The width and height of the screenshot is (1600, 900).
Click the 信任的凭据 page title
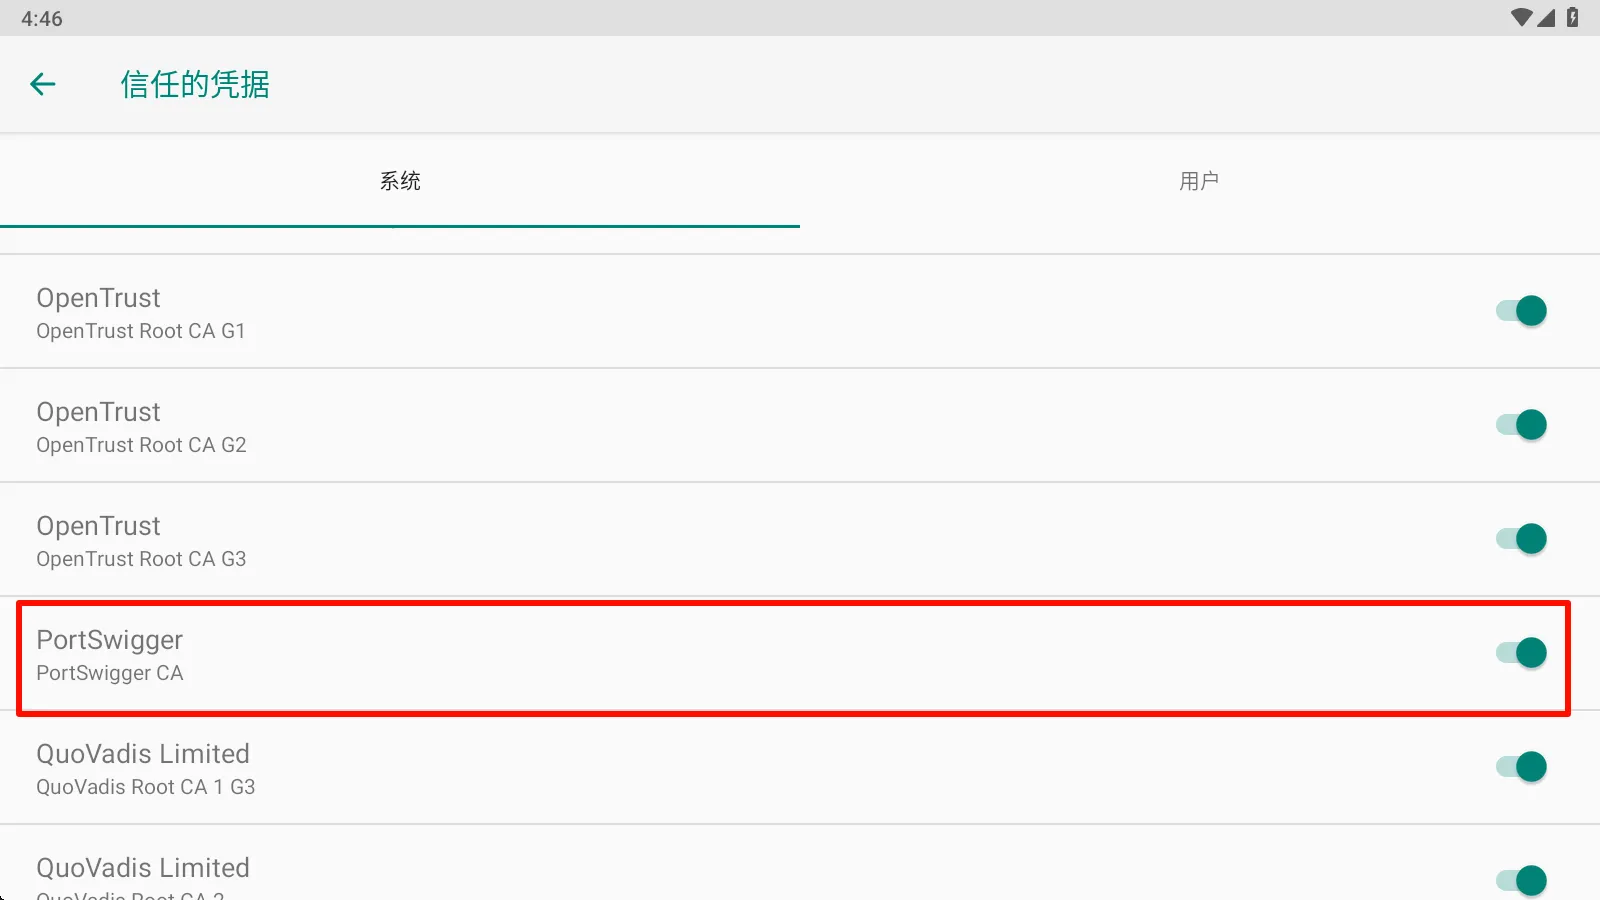[x=195, y=85]
